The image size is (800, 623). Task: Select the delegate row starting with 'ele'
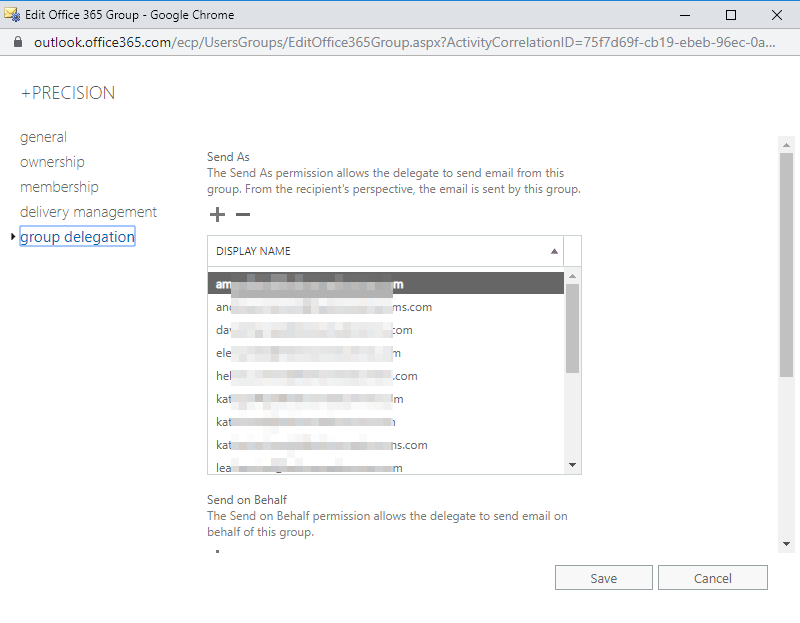(x=386, y=353)
